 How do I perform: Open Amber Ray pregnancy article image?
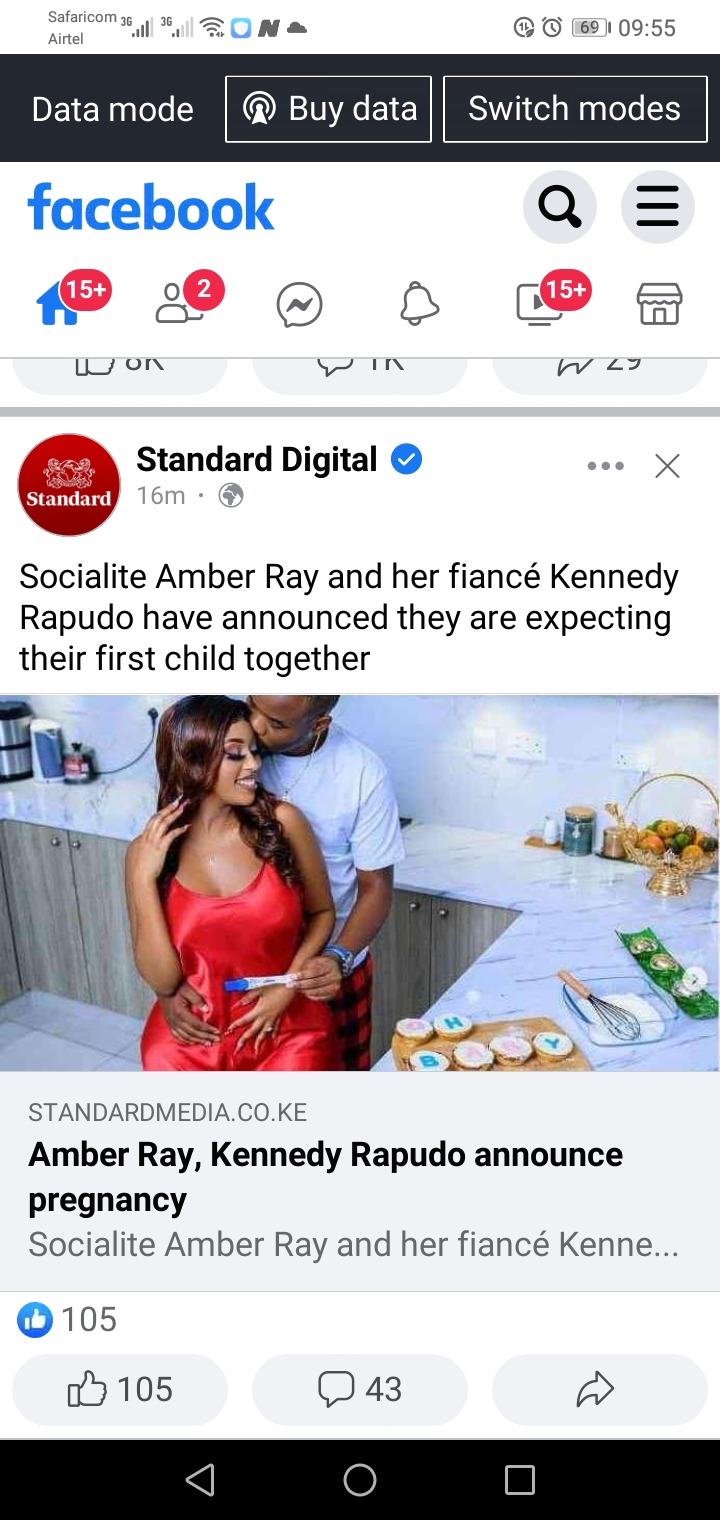click(x=360, y=883)
